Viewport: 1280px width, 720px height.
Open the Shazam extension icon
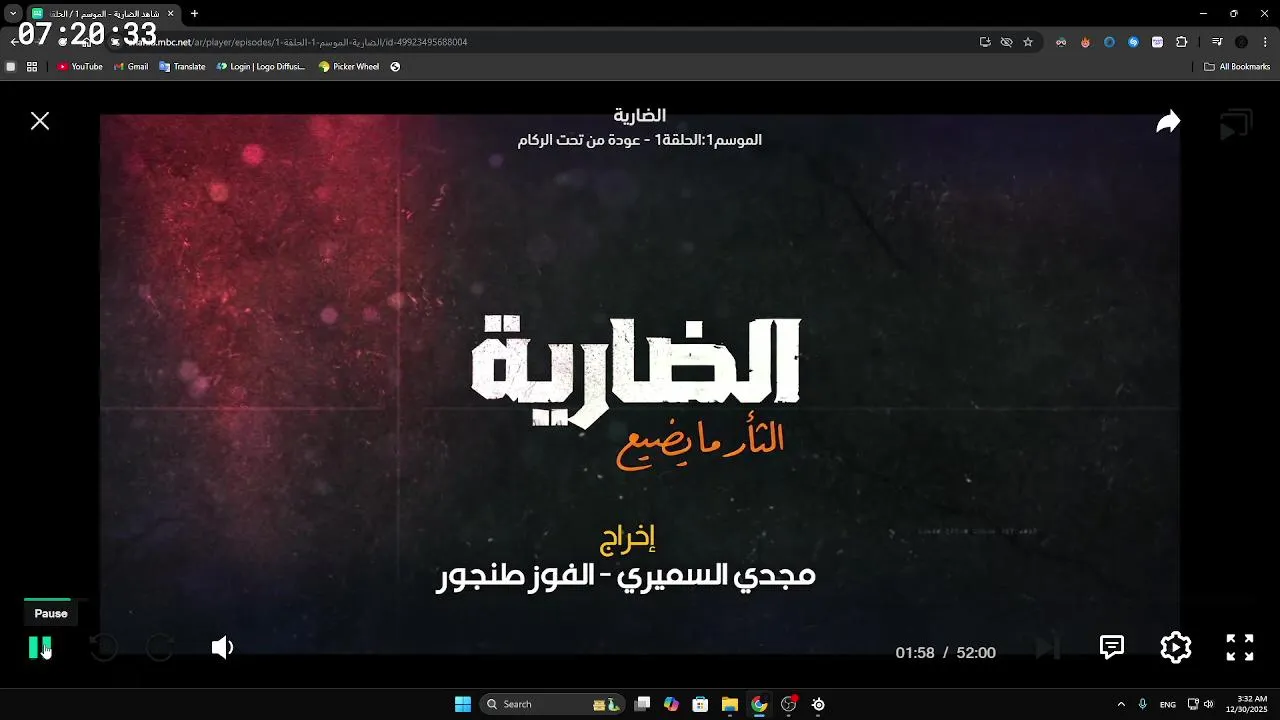[1133, 42]
